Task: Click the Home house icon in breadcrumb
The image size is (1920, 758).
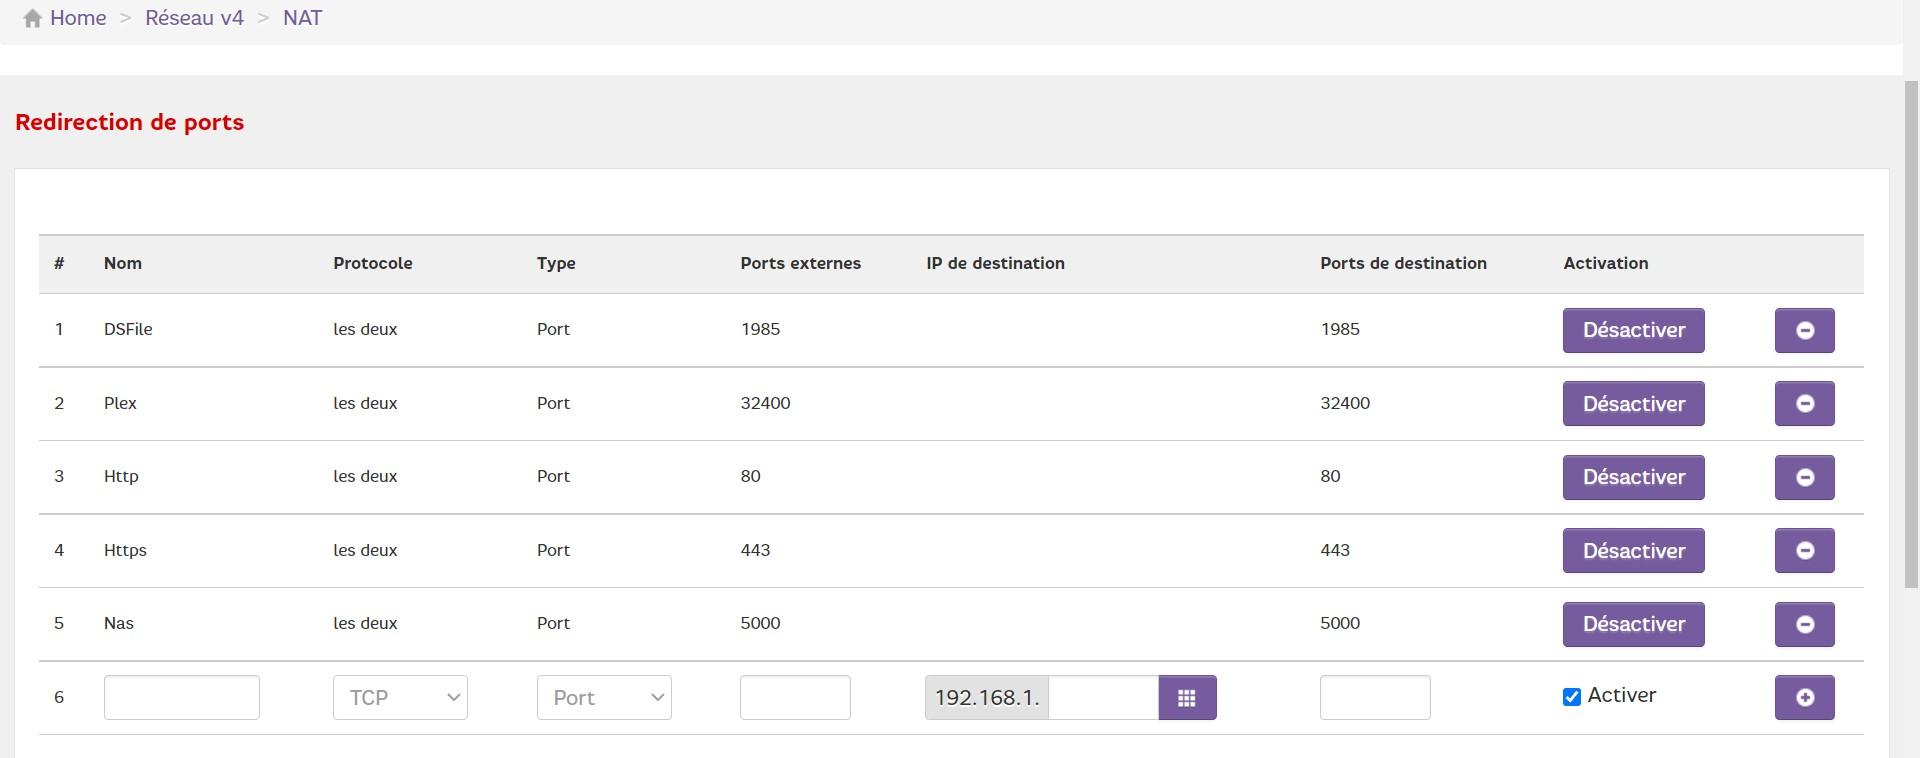Action: [33, 18]
